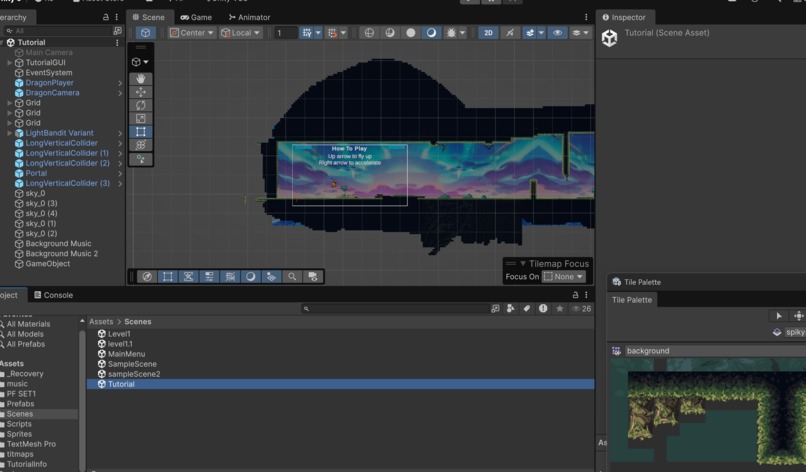Open Focus On None dropdown
Screen dimensions: 806x472
point(564,277)
